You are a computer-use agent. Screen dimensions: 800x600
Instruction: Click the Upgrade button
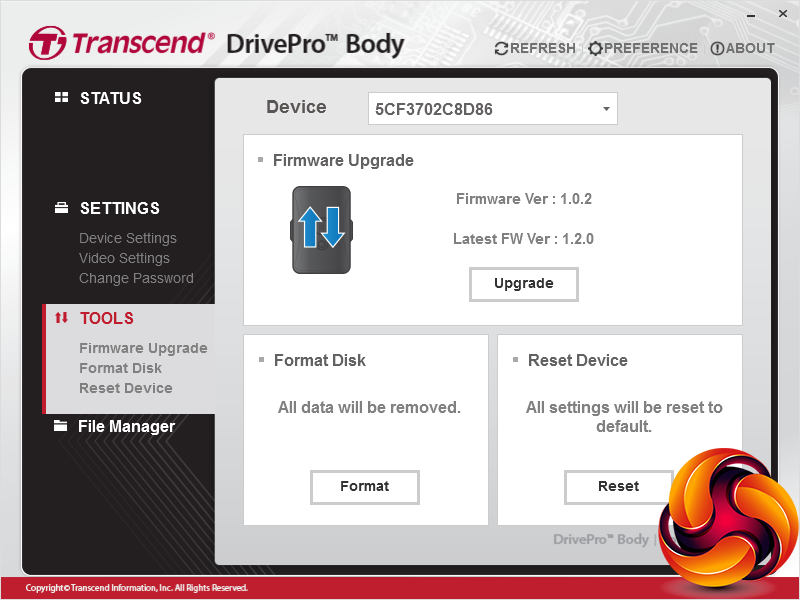(x=523, y=284)
